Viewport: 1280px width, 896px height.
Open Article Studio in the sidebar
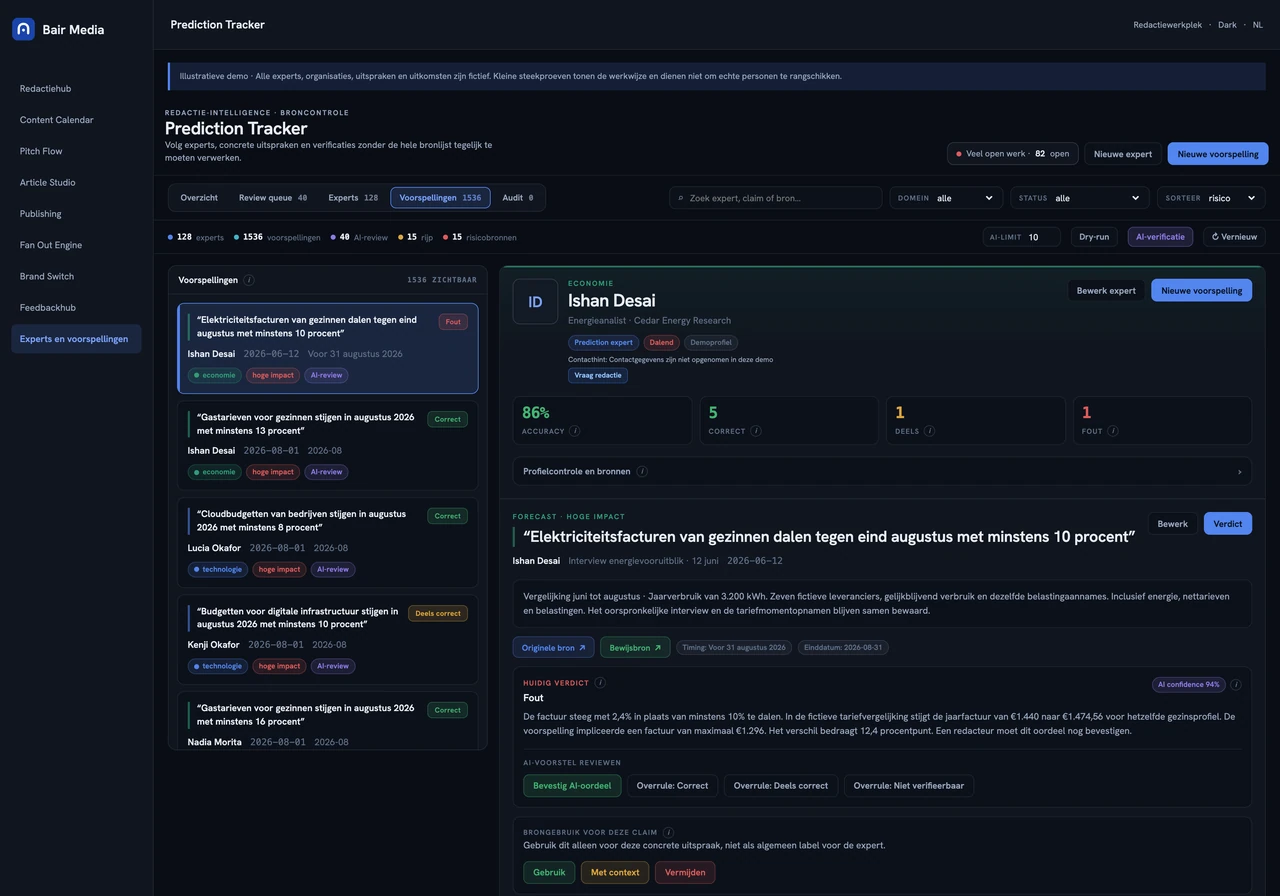(x=77, y=182)
